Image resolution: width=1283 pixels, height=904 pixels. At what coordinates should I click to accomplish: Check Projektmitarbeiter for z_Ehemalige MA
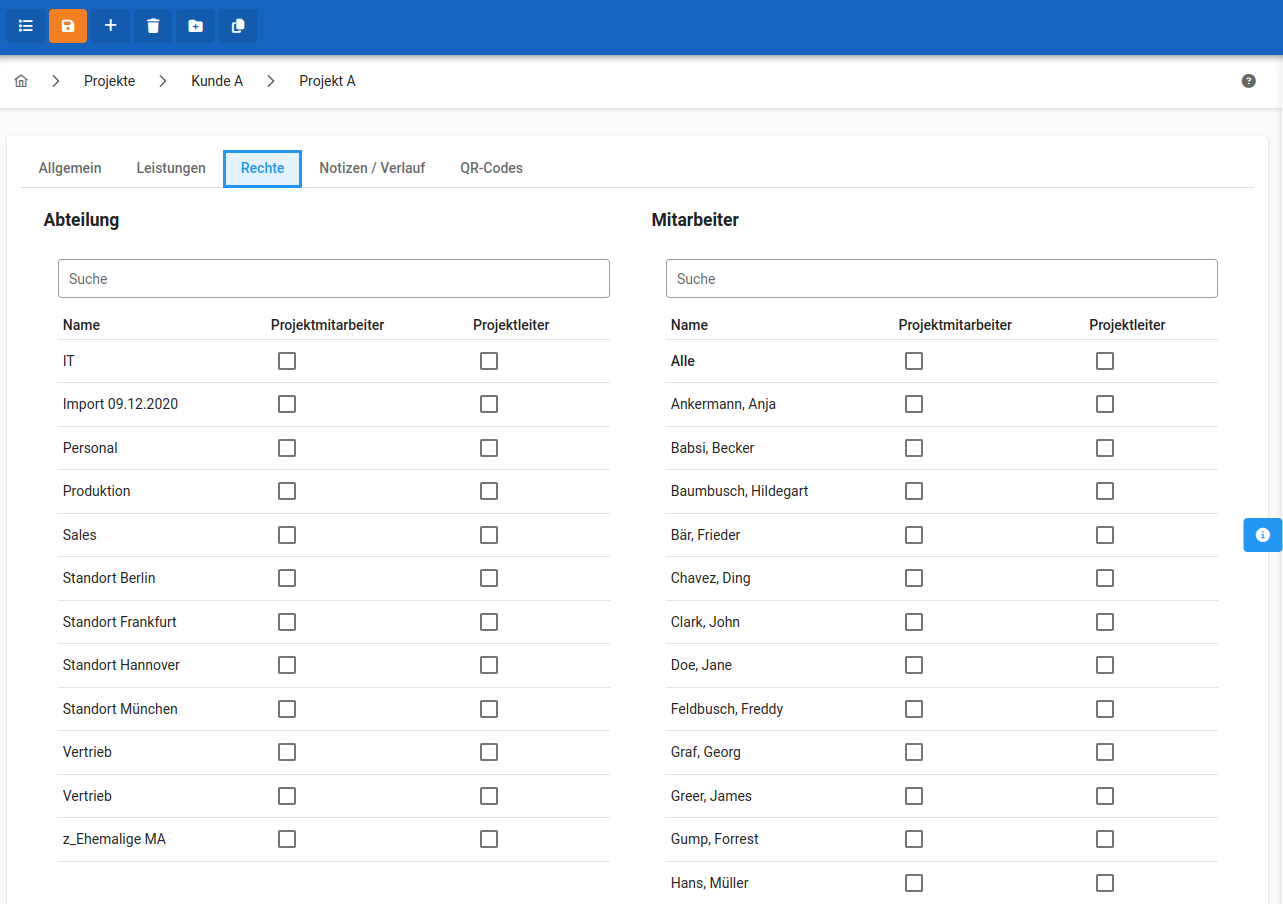click(x=287, y=839)
